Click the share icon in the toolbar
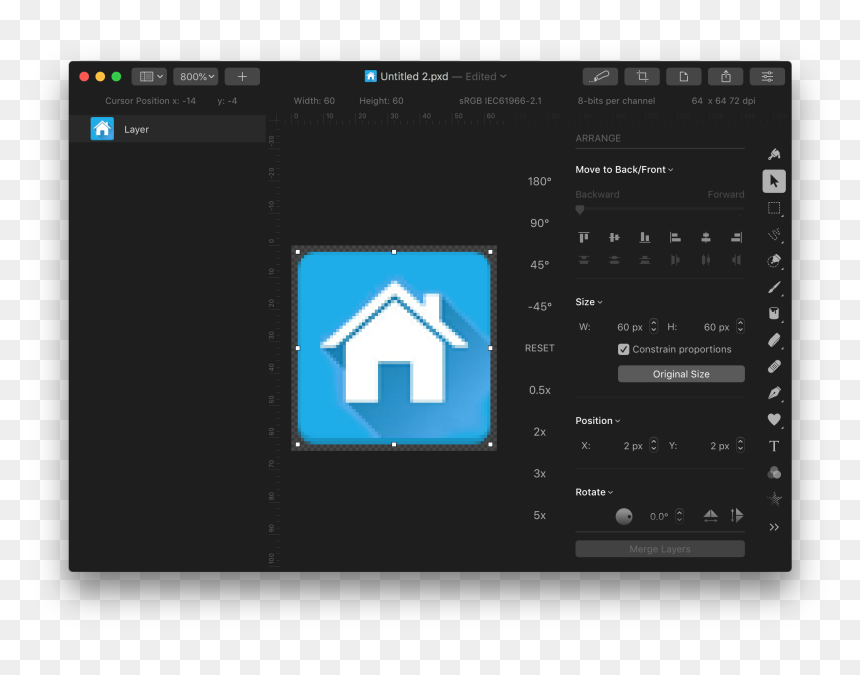The image size is (860, 675). click(x=726, y=76)
